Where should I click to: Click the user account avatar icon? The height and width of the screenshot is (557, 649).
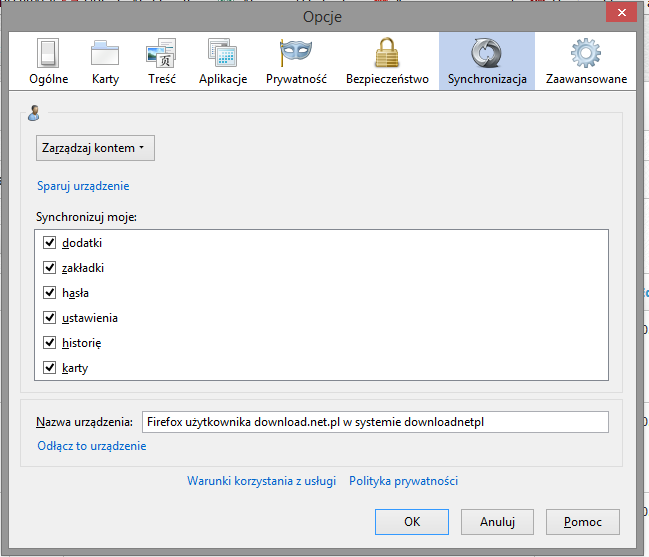click(x=34, y=113)
